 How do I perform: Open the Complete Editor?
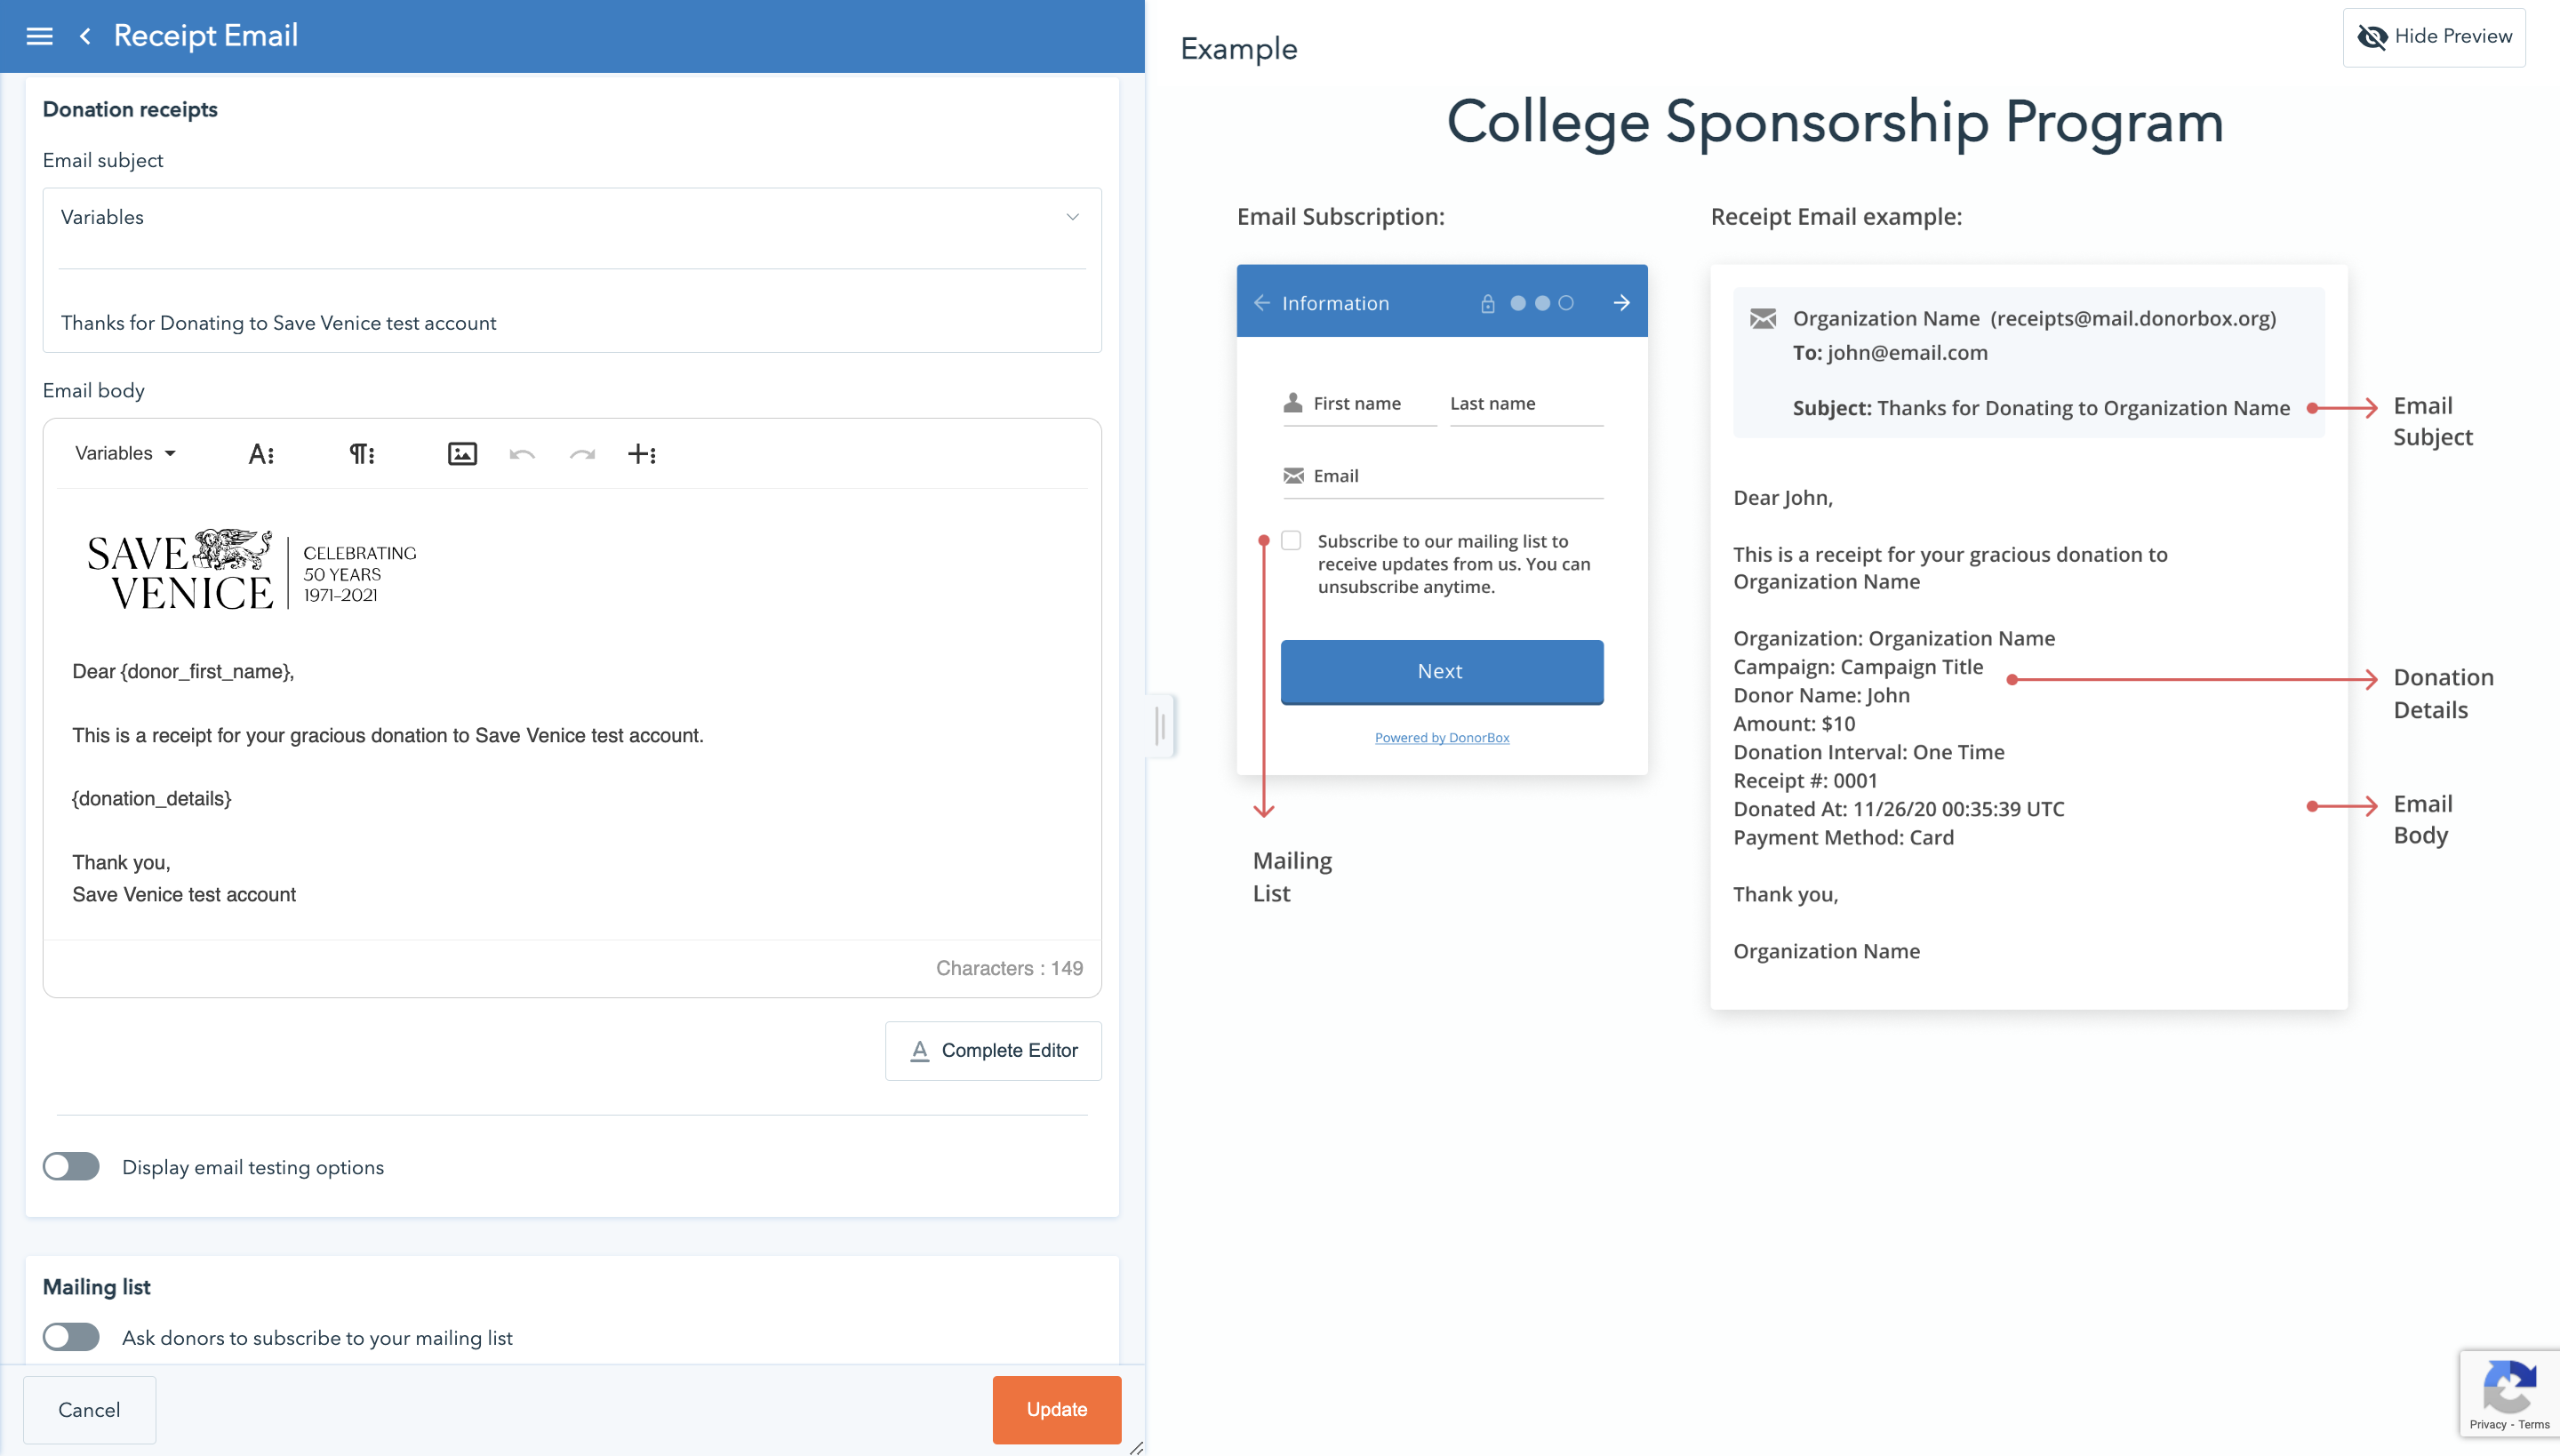pos(993,1050)
